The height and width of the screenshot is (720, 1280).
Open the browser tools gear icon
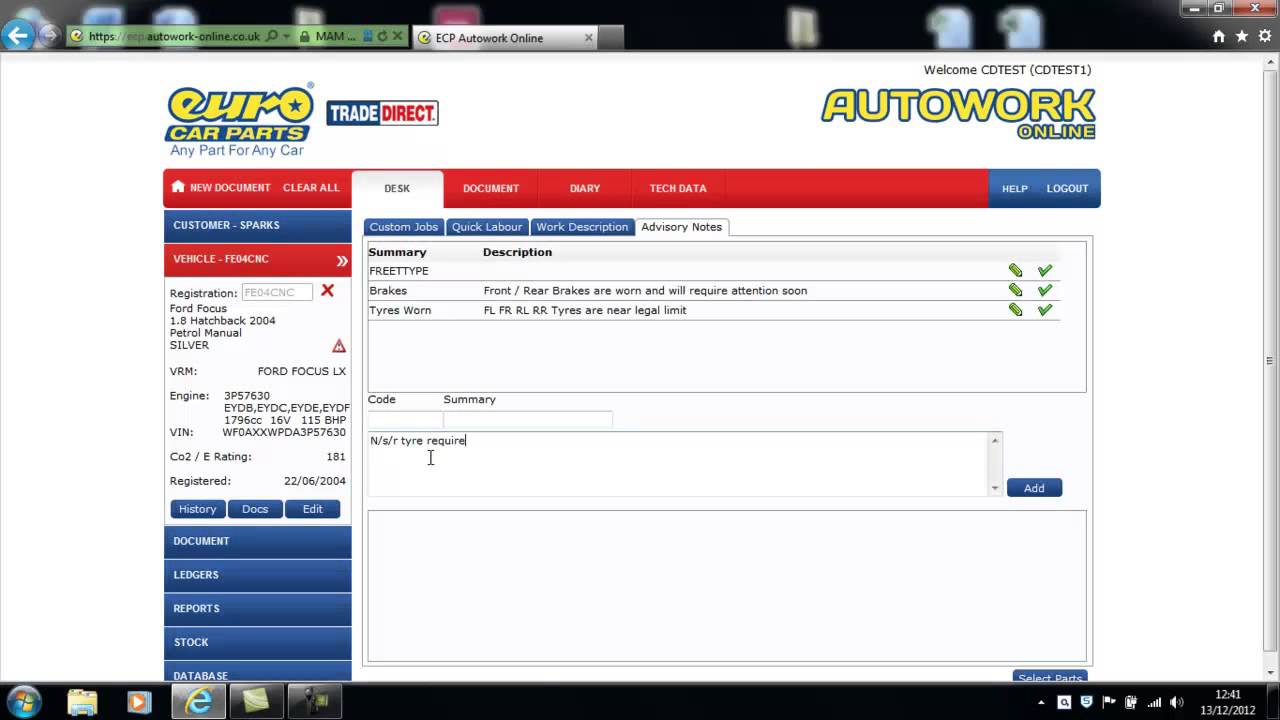pyautogui.click(x=1264, y=36)
